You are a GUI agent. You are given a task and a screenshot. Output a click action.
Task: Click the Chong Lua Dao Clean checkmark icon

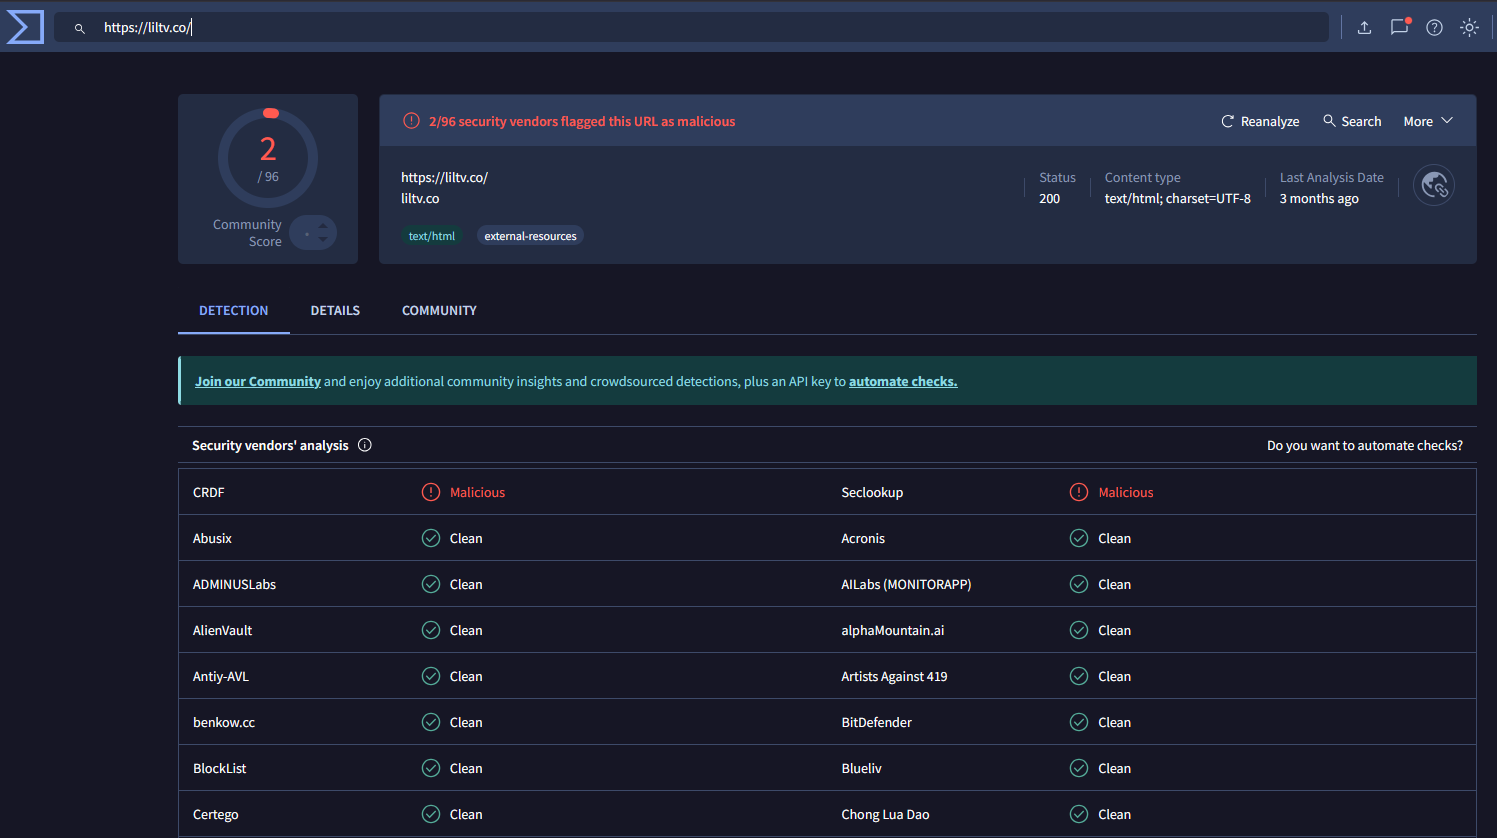tap(1079, 814)
